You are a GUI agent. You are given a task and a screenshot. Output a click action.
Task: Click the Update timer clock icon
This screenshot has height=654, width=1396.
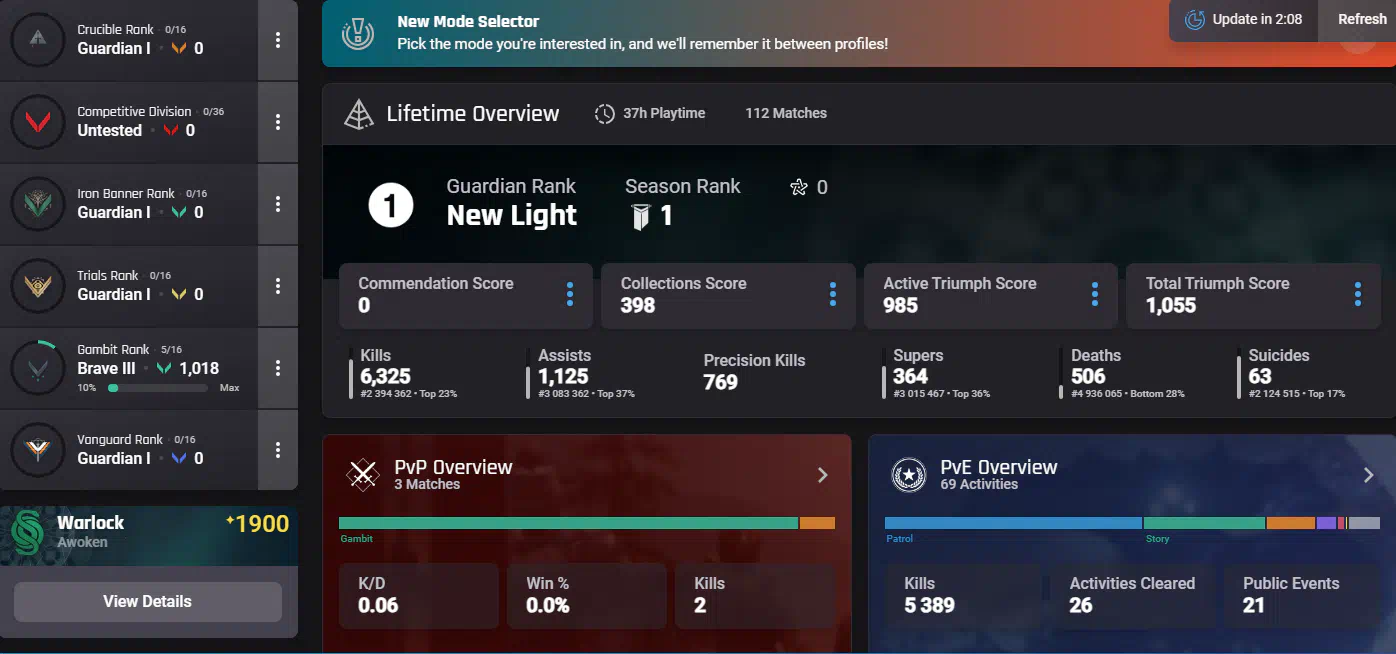1195,19
